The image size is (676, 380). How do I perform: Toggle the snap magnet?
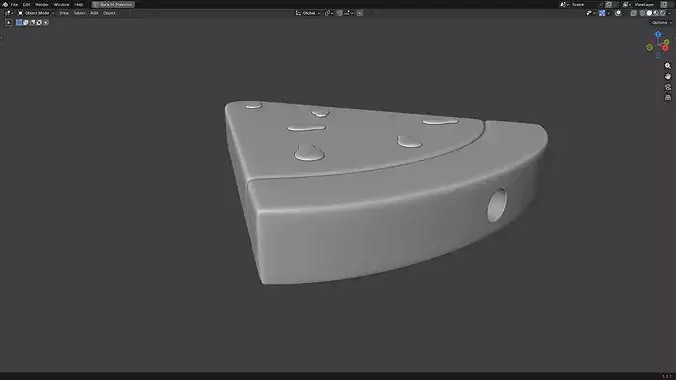point(339,13)
